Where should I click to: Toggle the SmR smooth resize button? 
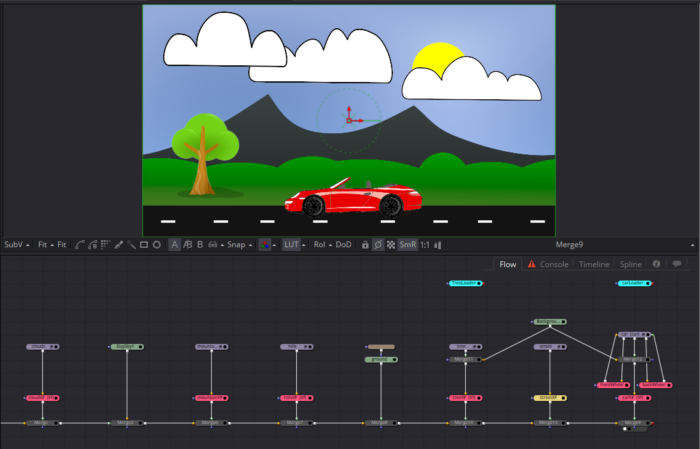pos(408,245)
